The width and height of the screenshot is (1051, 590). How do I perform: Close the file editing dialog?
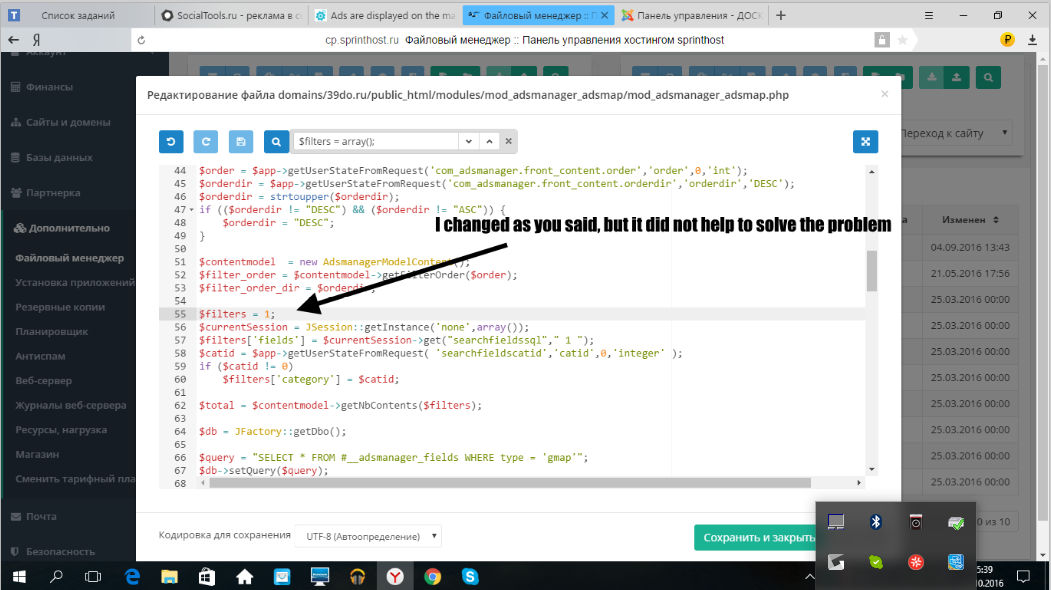[x=885, y=94]
